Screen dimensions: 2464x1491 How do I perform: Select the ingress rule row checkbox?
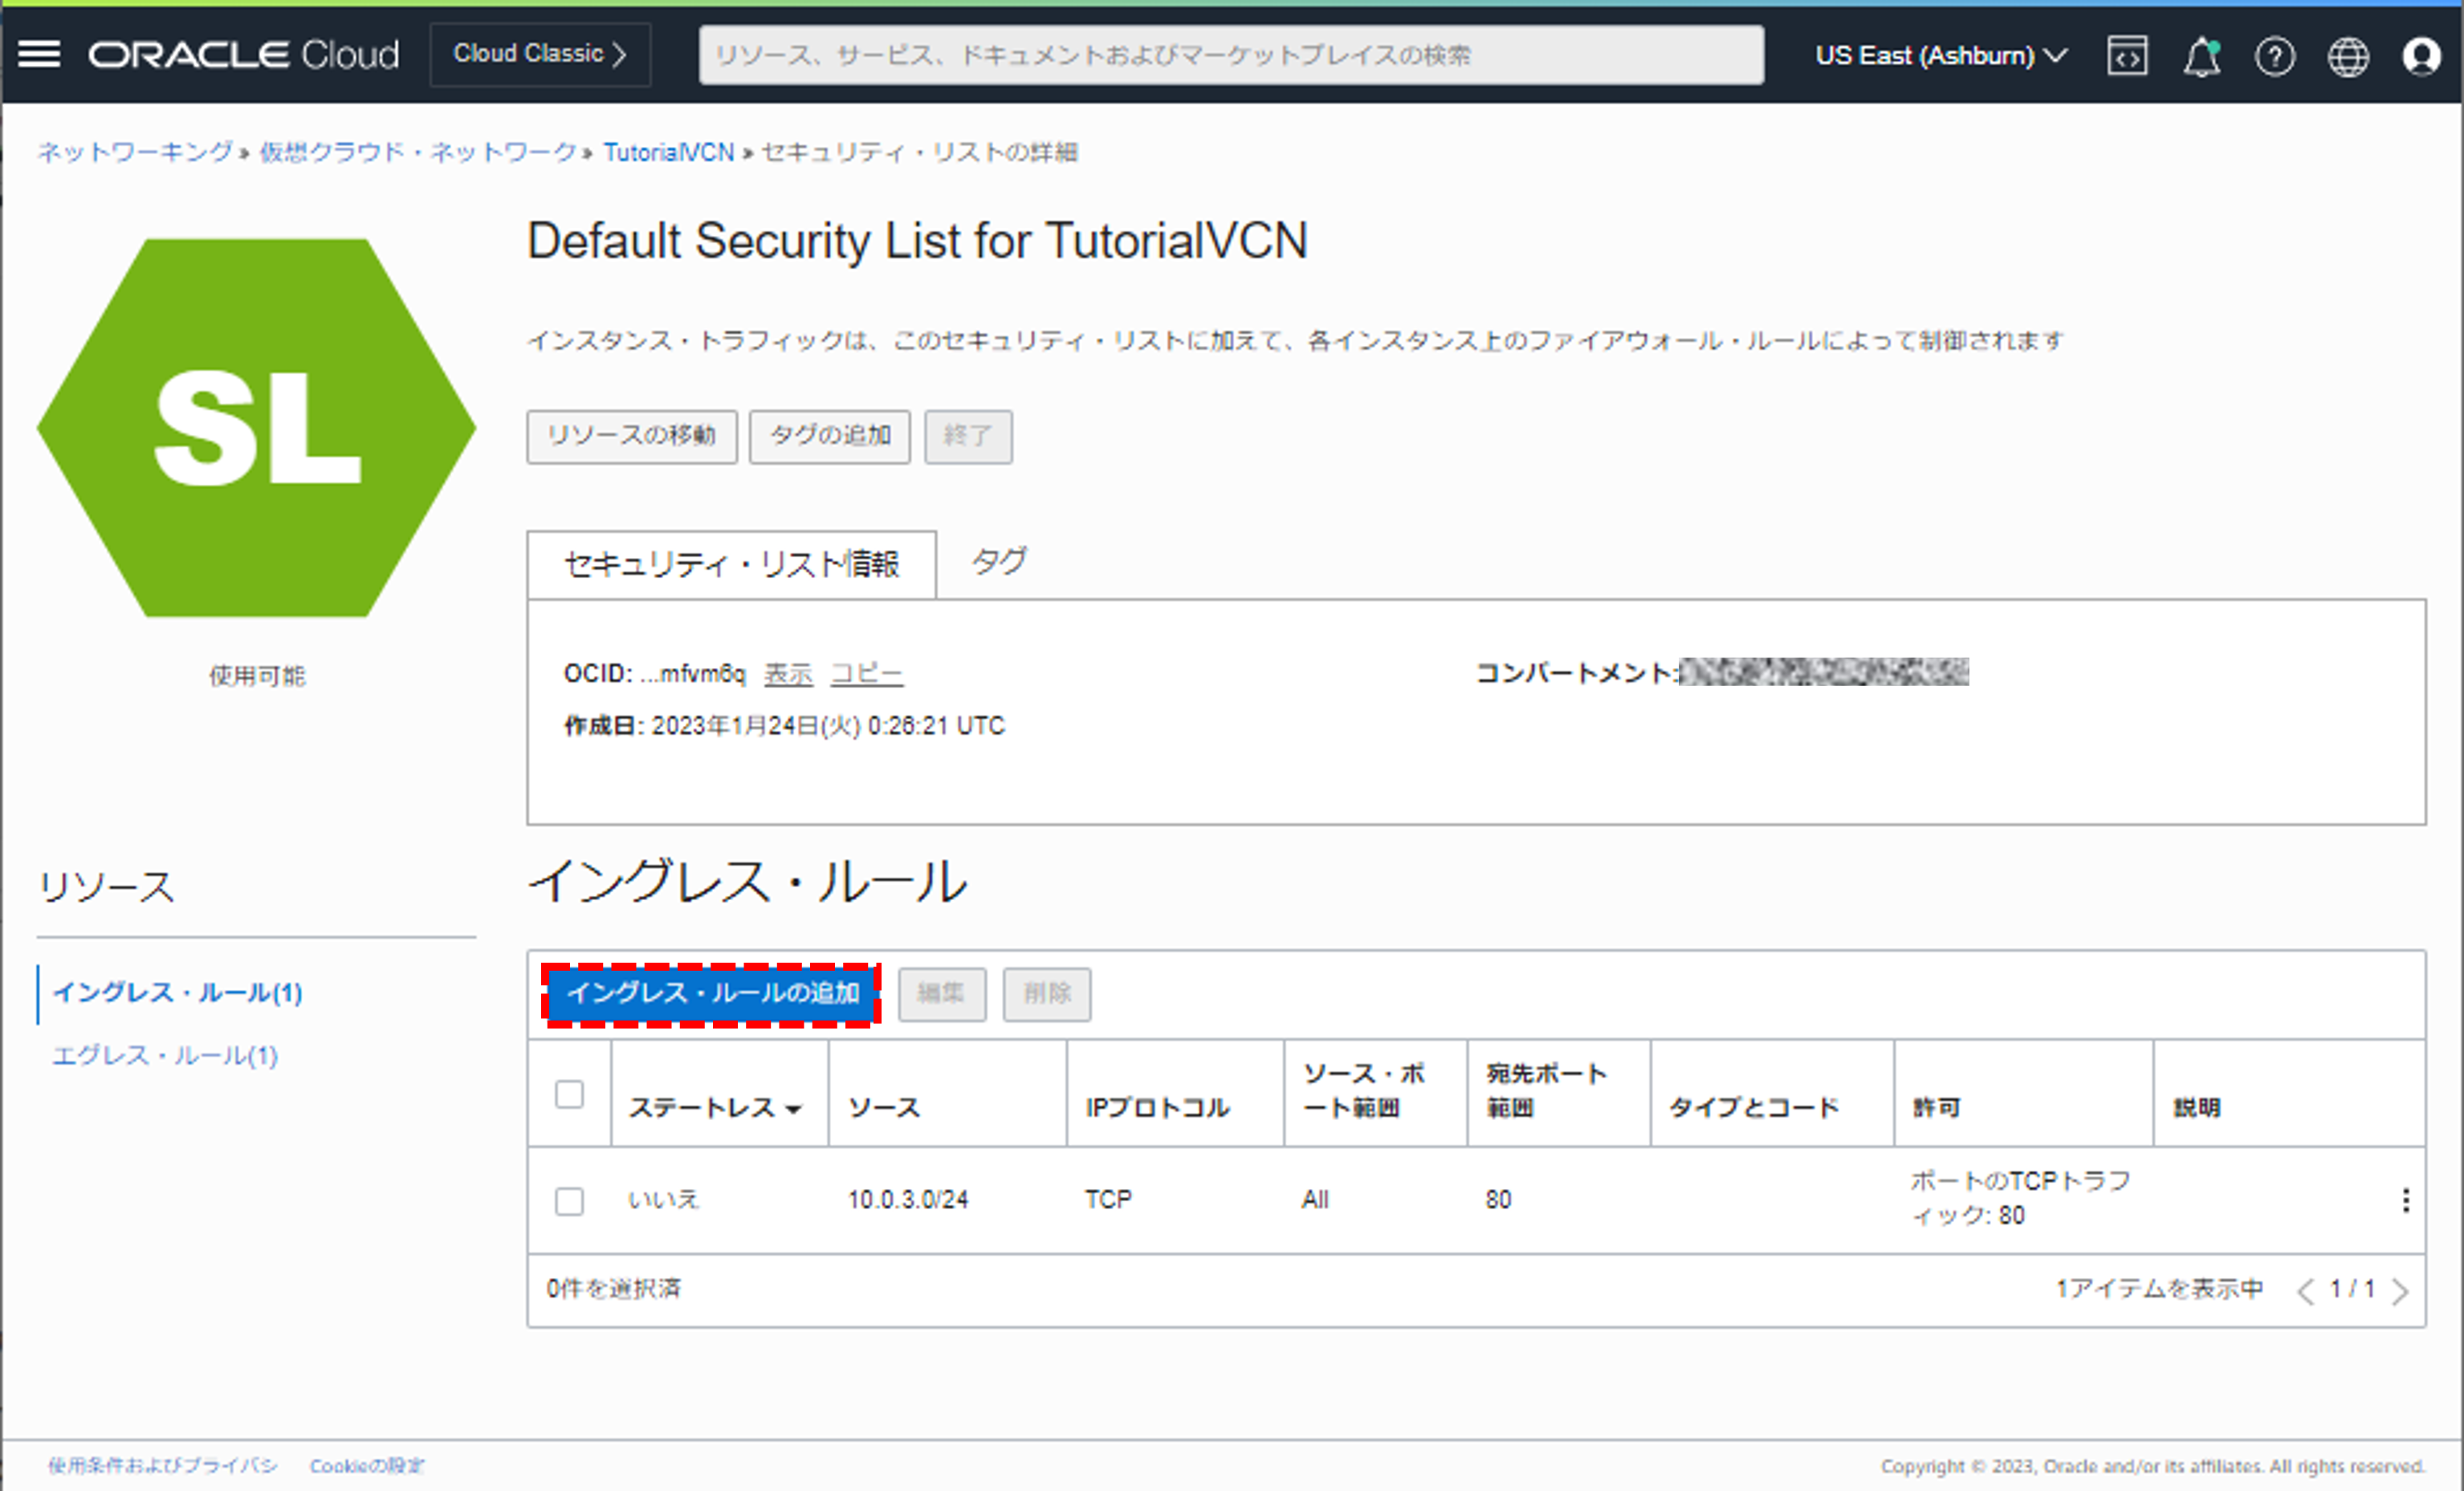click(x=570, y=1197)
